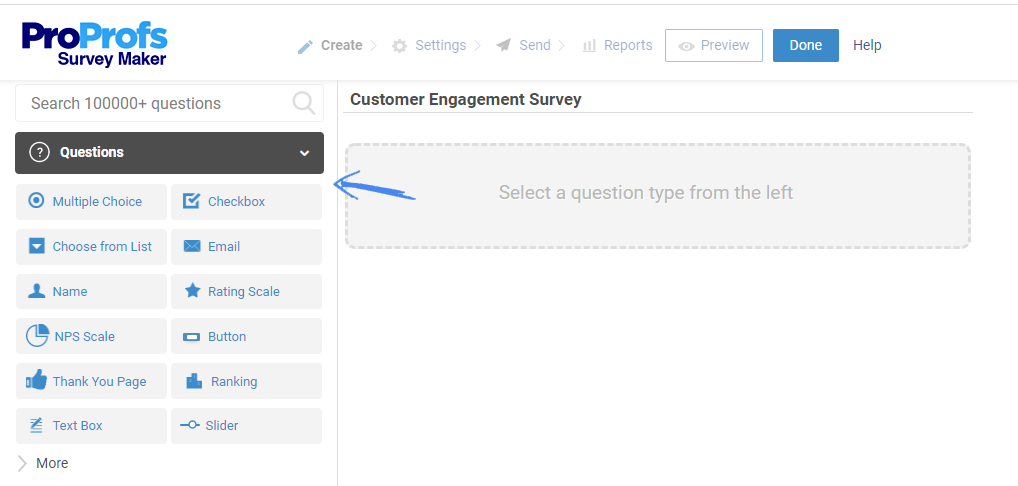This screenshot has height=486, width=1018.
Task: Click the Ranking podium icon
Action: click(194, 381)
